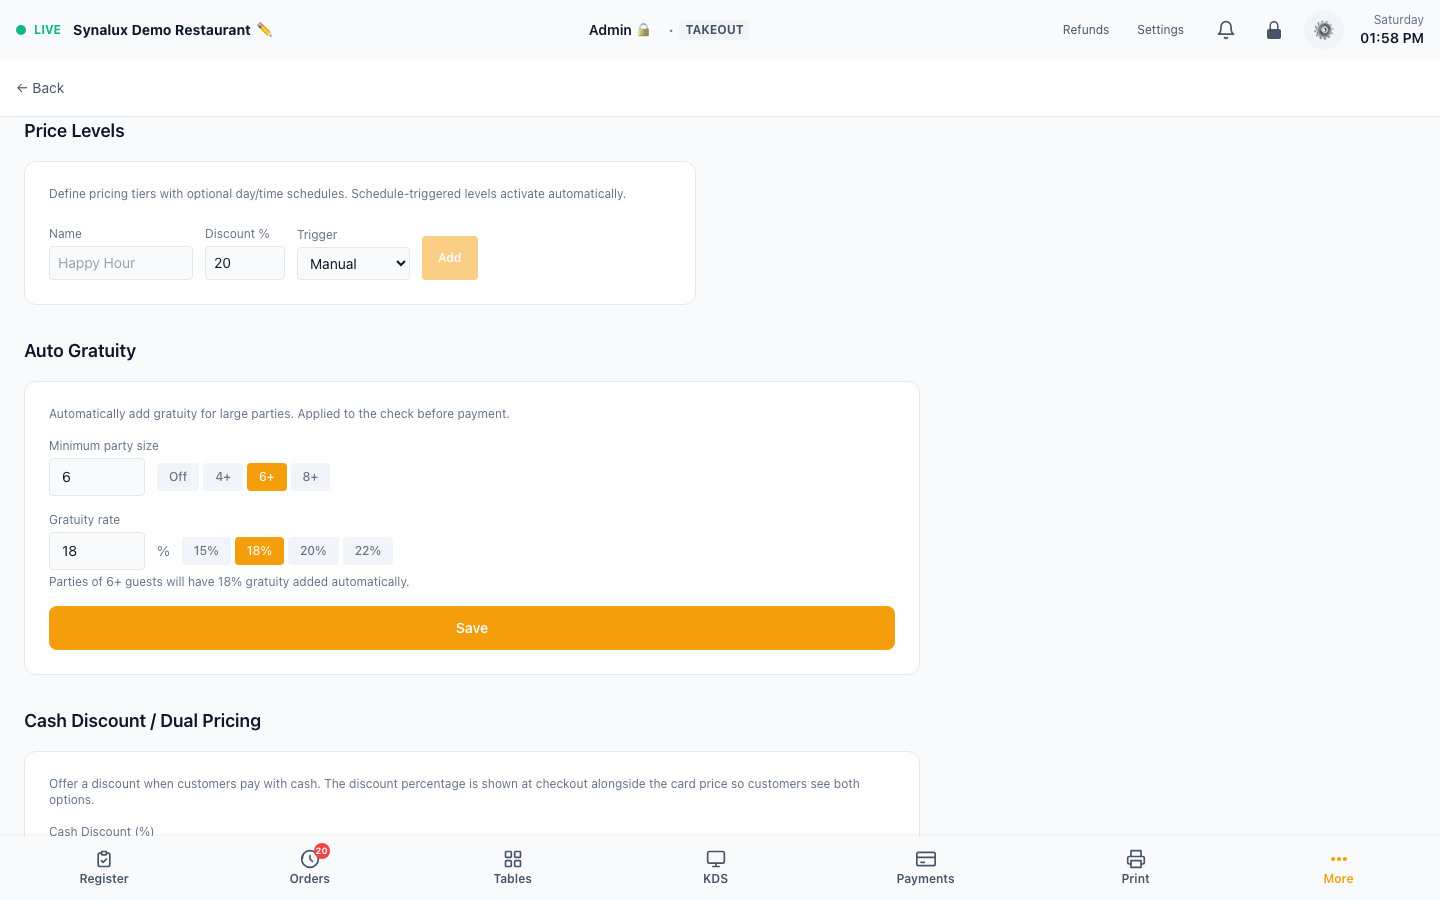Viewport: 1440px width, 900px height.
Task: Click the Discount % input field
Action: click(x=245, y=263)
